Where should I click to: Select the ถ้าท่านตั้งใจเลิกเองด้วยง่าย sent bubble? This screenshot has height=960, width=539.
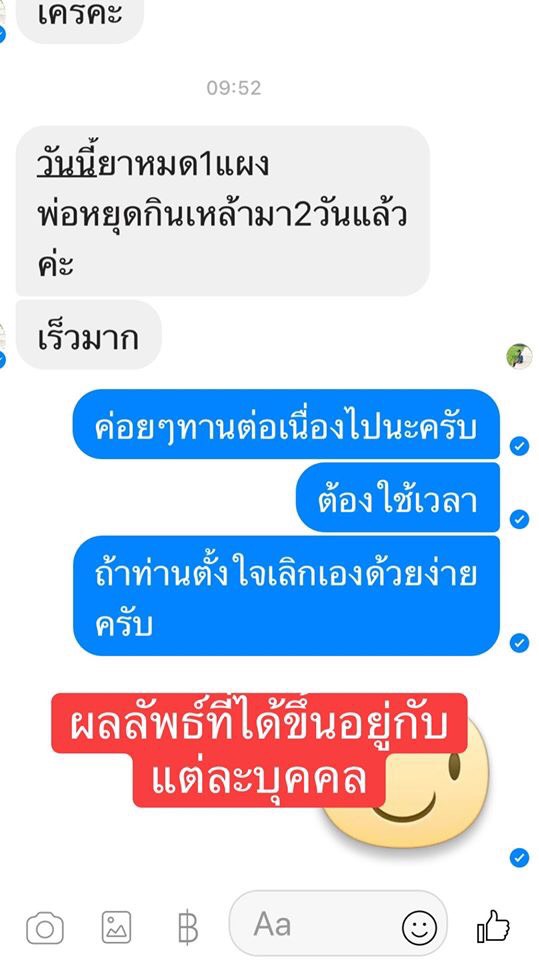click(286, 596)
